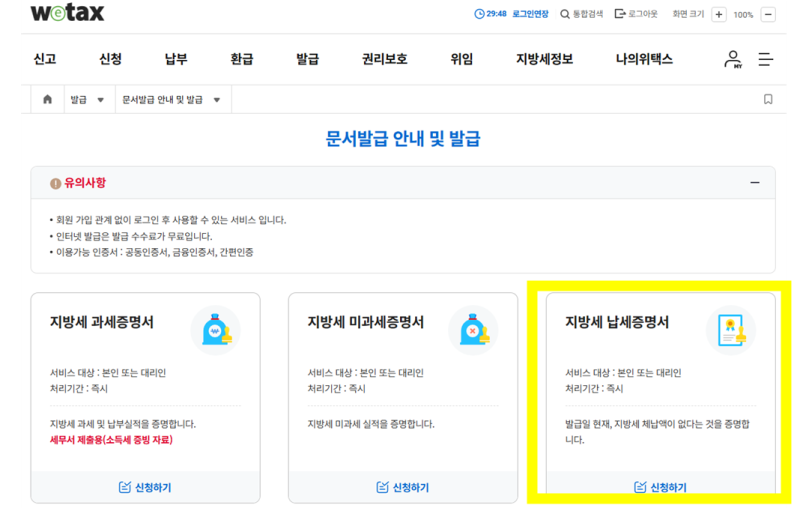Open the 권리보호 menu
Screen dimensions: 800x508
tap(385, 59)
